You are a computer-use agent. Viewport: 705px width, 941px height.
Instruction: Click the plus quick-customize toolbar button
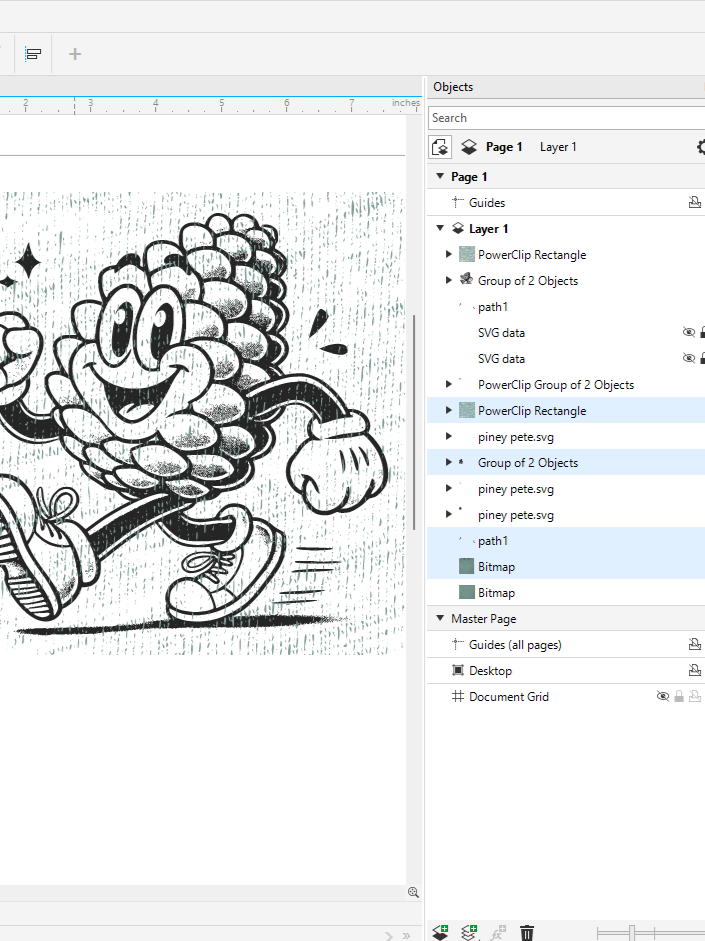click(x=75, y=54)
